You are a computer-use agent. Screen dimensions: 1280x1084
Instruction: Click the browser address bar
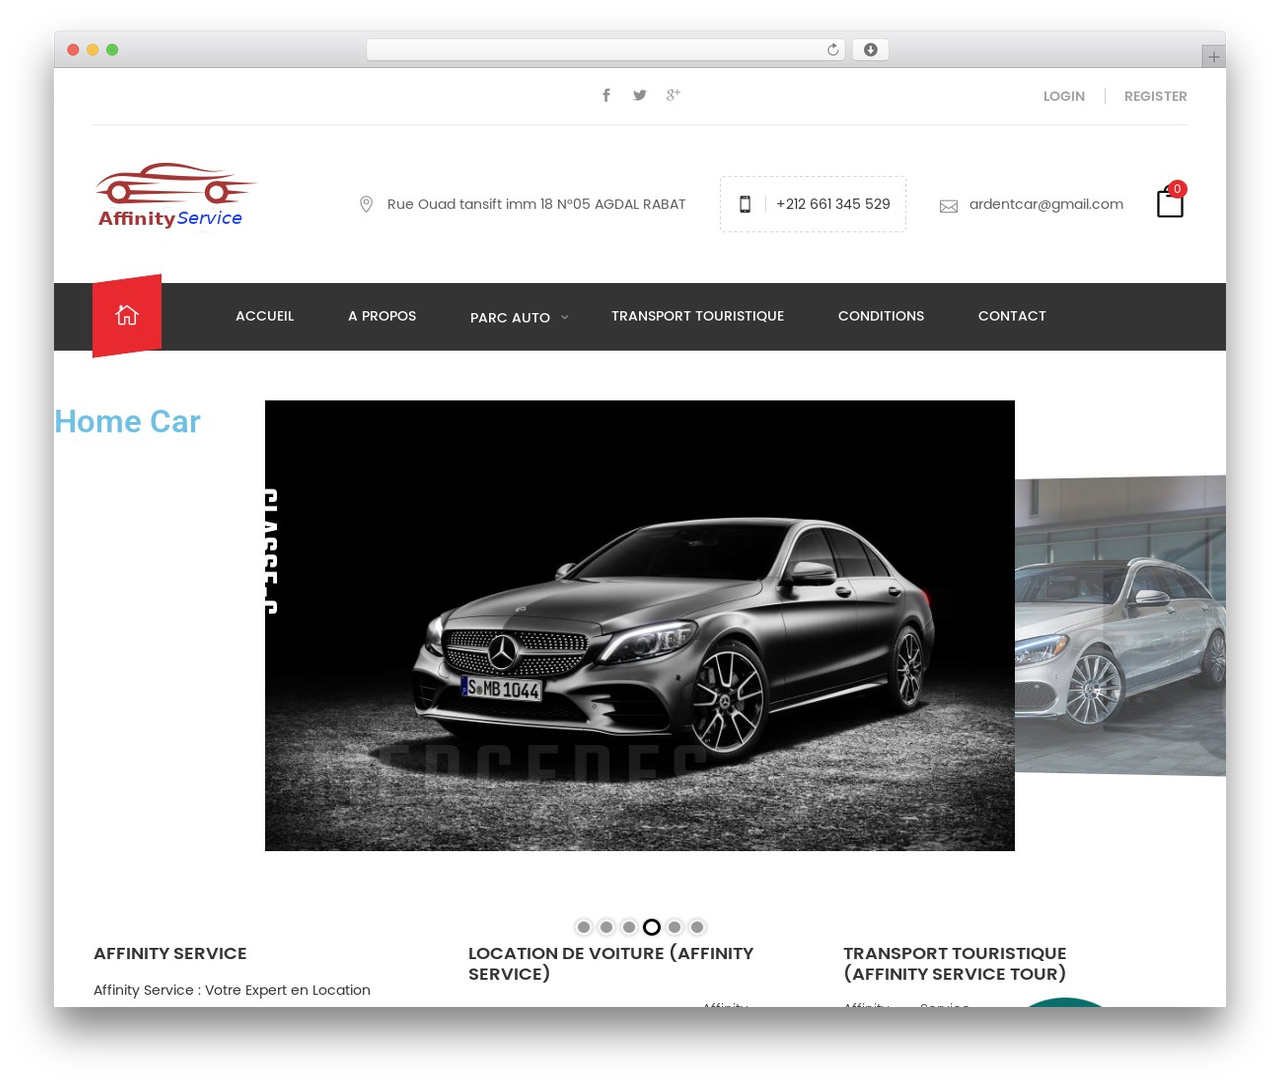pos(606,50)
